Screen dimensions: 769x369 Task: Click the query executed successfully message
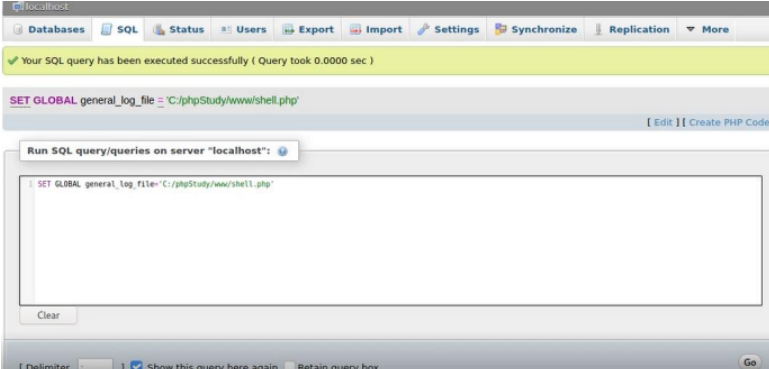[197, 61]
